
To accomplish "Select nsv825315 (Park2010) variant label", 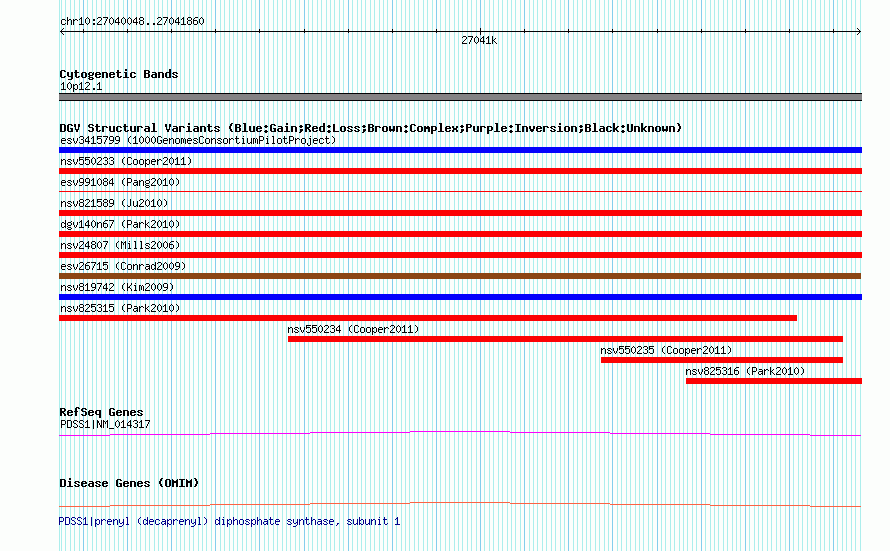I will pos(120,308).
